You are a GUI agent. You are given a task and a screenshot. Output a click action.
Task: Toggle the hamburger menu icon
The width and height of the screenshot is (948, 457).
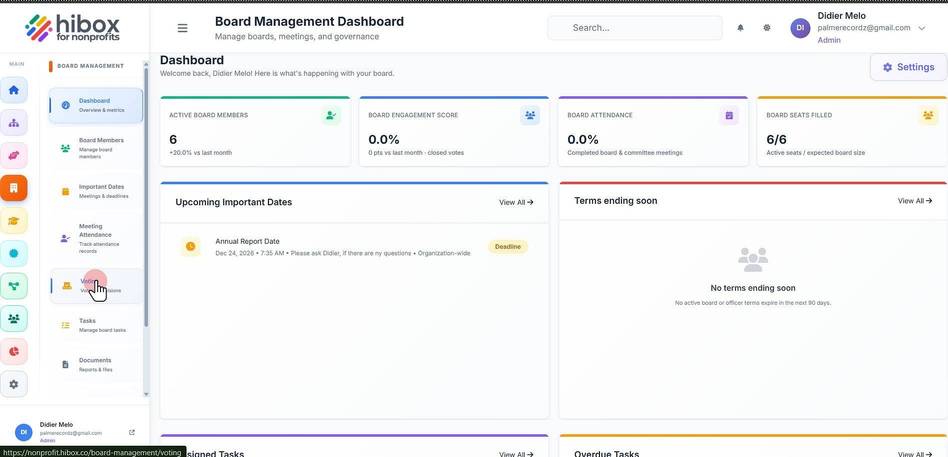(182, 28)
